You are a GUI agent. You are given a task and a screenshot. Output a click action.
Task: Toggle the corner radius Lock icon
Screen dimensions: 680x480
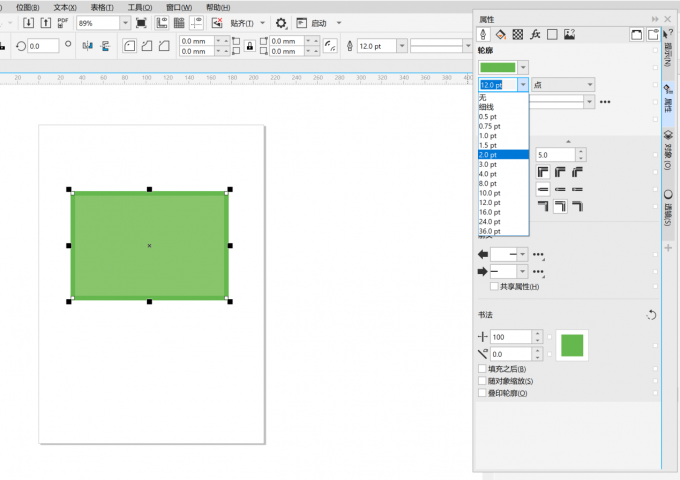pyautogui.click(x=250, y=46)
